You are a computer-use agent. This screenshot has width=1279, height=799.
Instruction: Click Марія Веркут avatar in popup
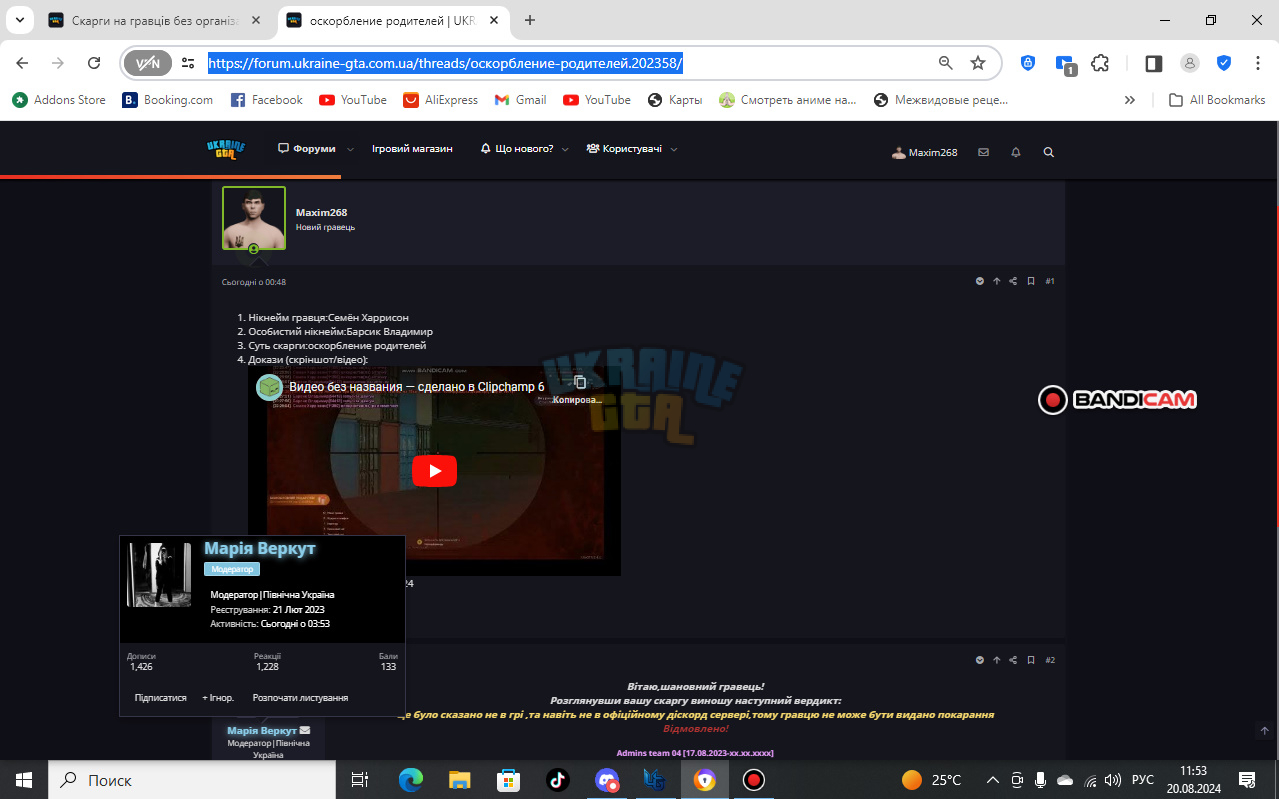pos(159,575)
